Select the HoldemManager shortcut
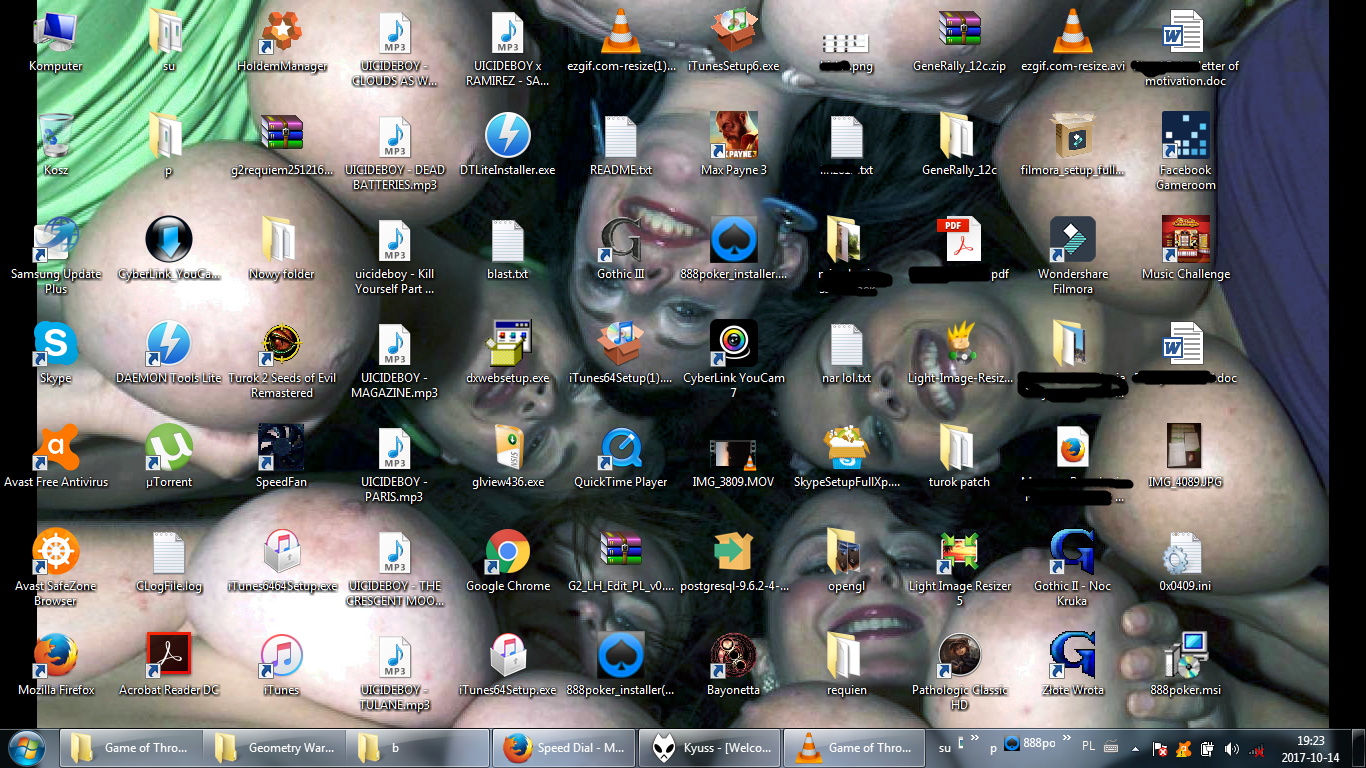Image resolution: width=1366 pixels, height=768 pixels. pyautogui.click(x=282, y=42)
